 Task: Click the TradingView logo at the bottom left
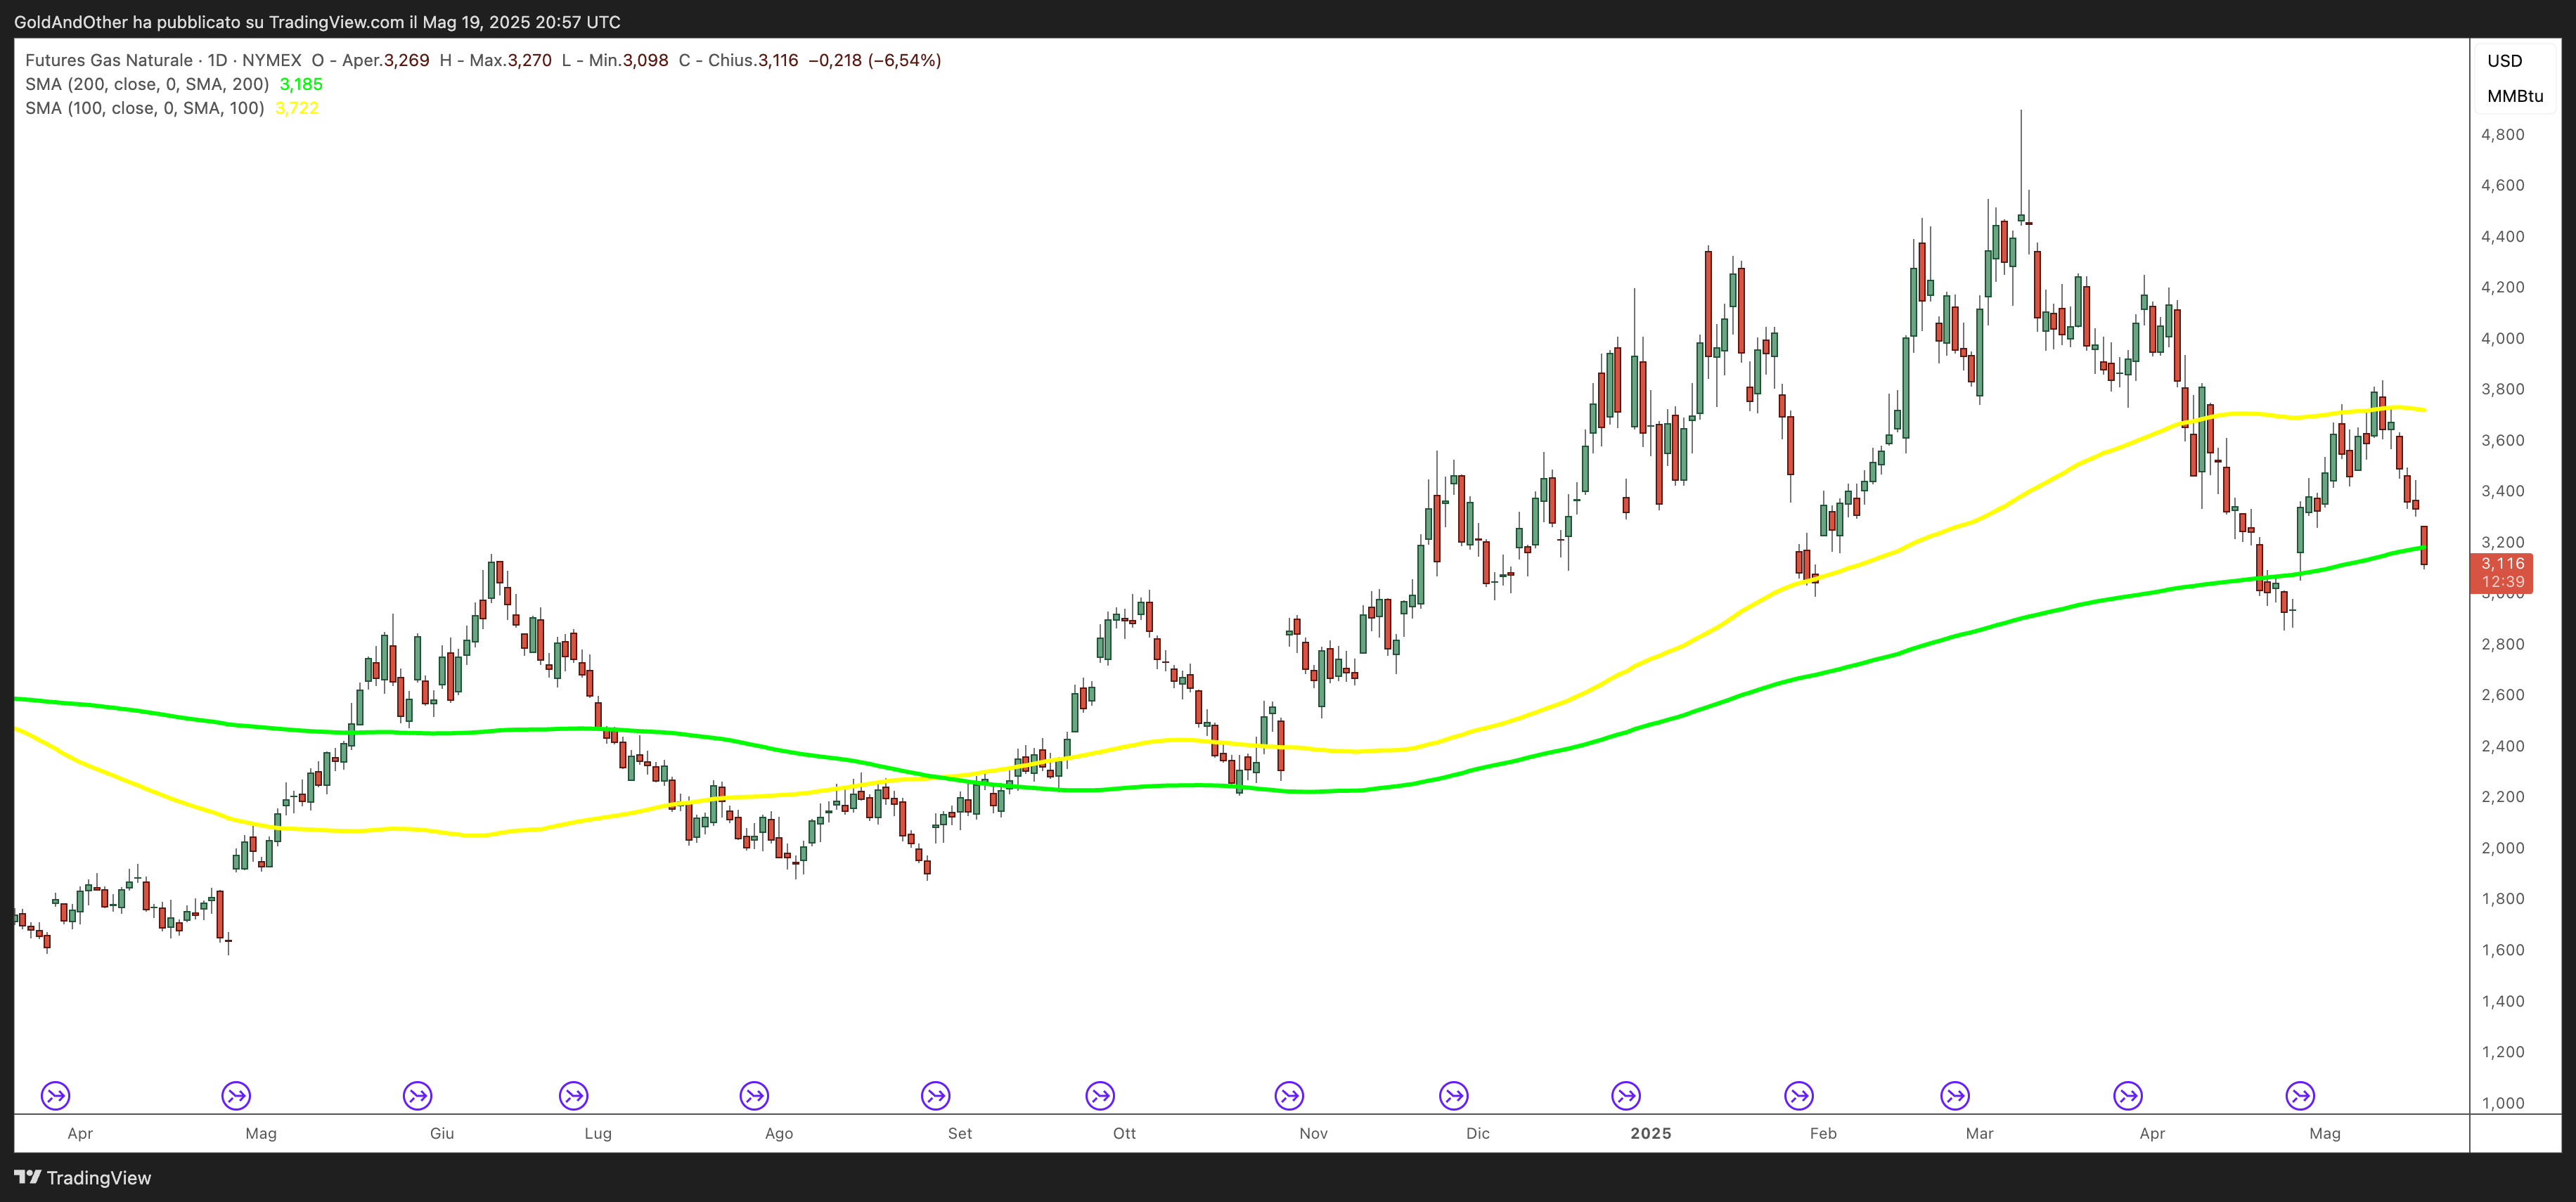(x=83, y=1178)
